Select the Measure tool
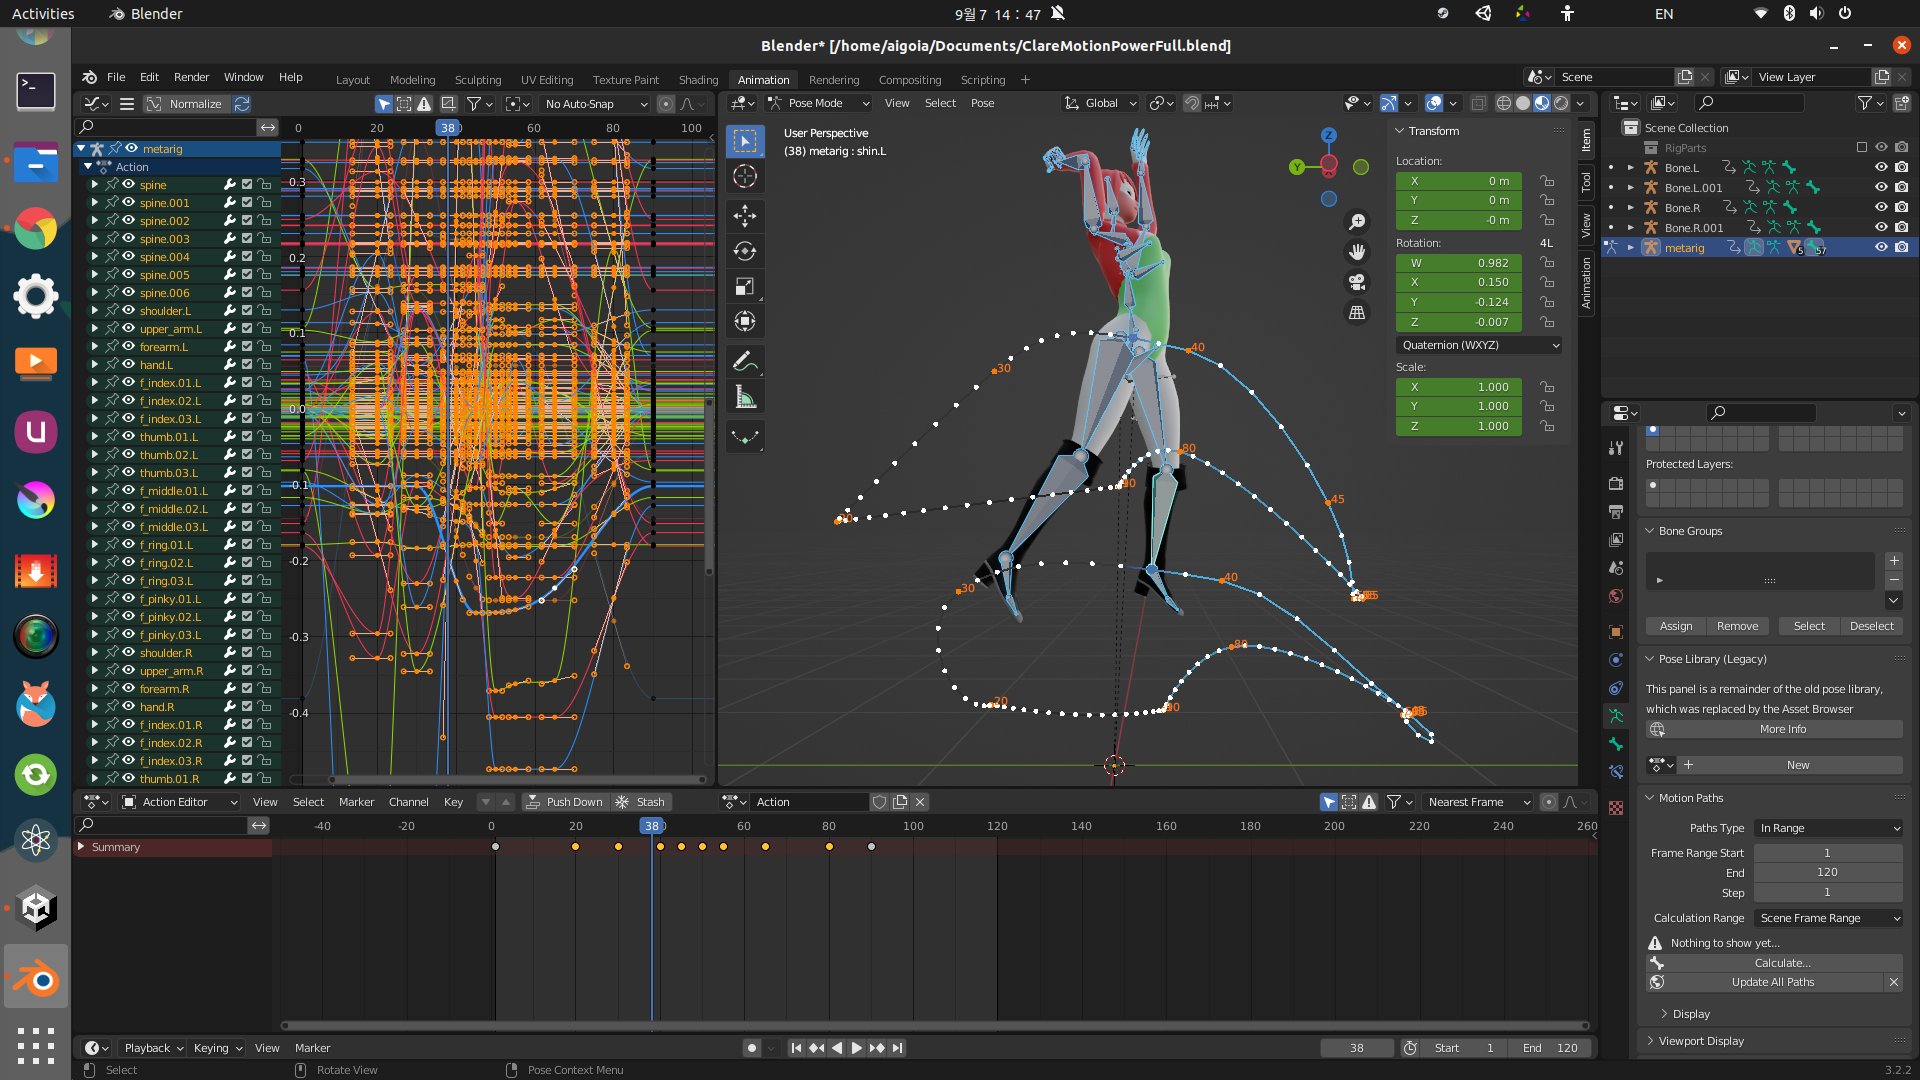This screenshot has height=1080, width=1920. [x=745, y=398]
